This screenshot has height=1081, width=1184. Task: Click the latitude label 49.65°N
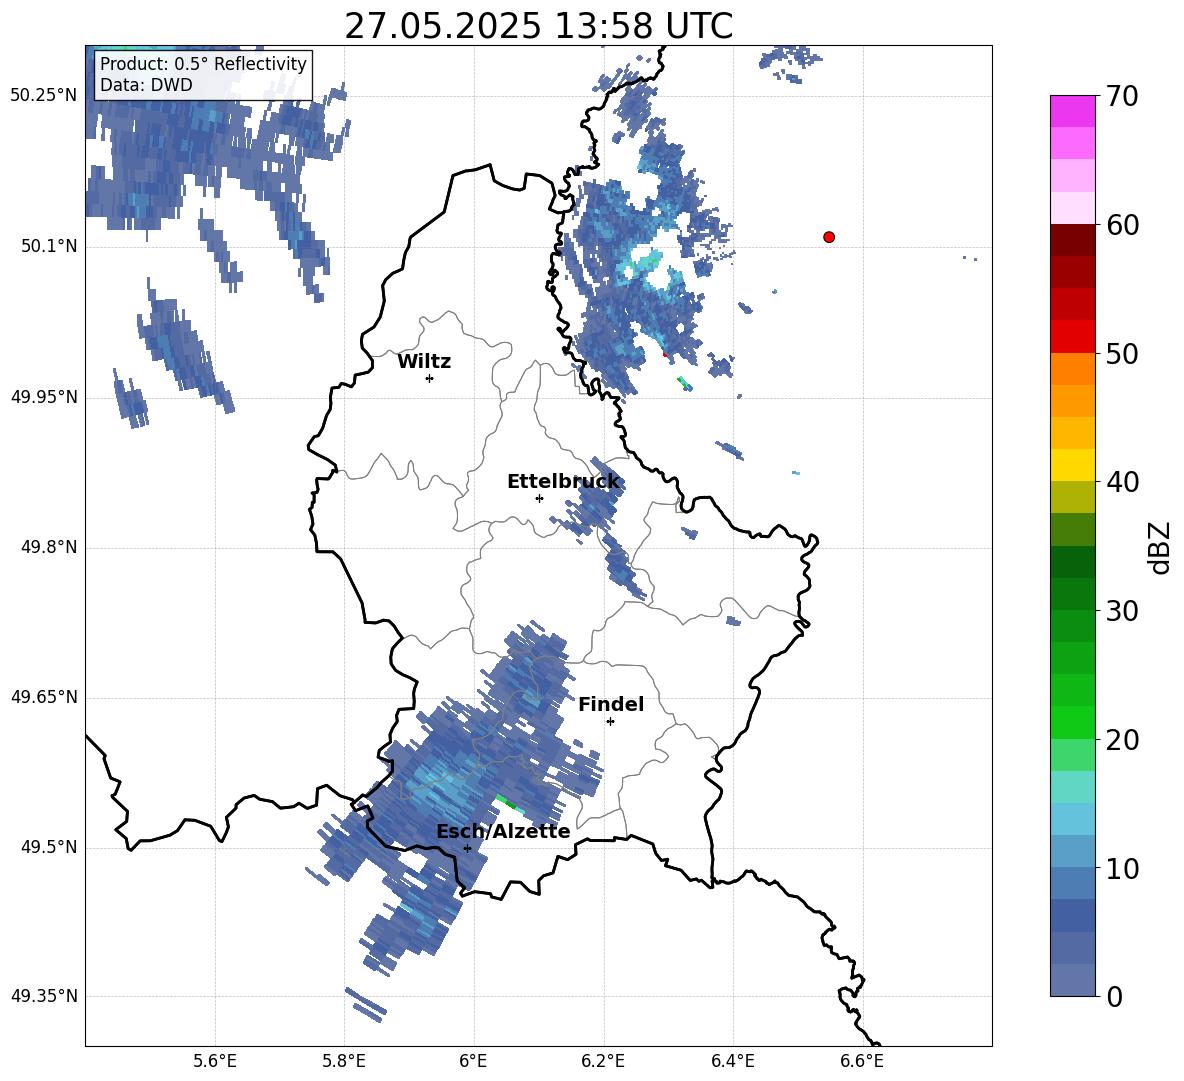point(44,697)
